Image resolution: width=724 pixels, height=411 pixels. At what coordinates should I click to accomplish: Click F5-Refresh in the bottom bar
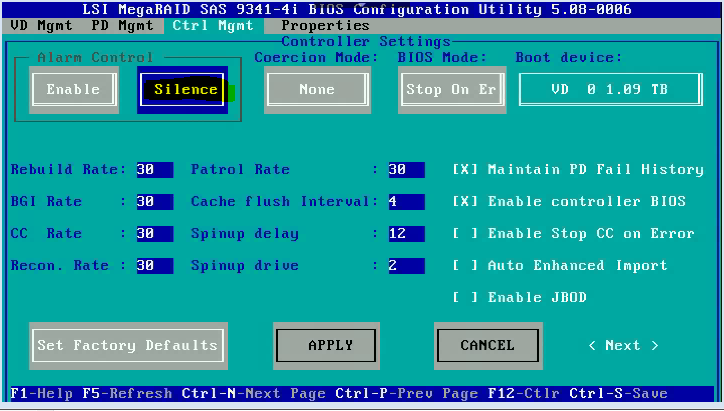127,393
